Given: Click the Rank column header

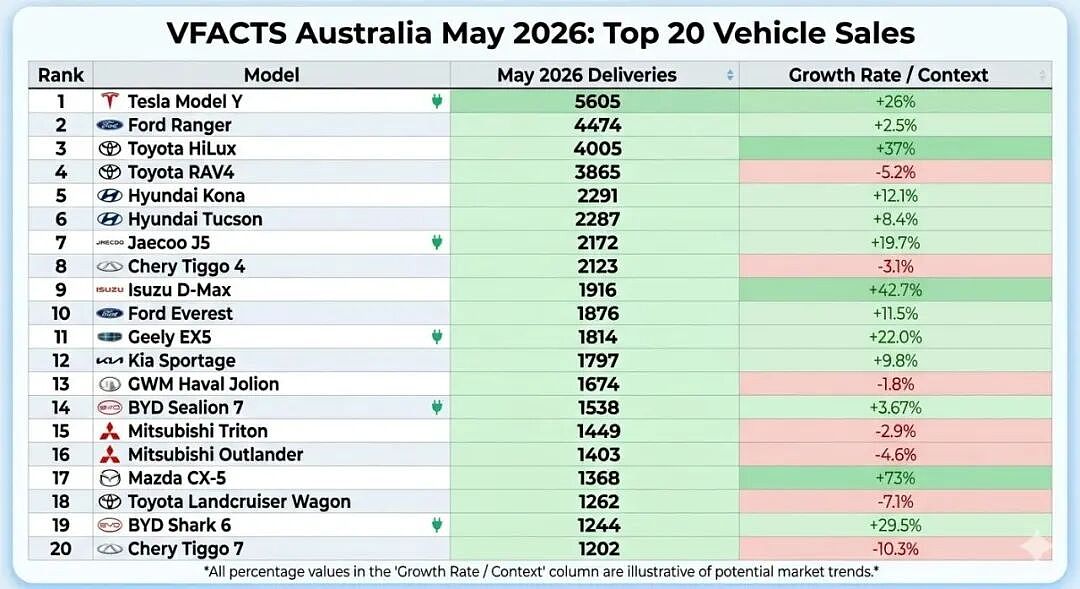Looking at the screenshot, I should click(61, 75).
